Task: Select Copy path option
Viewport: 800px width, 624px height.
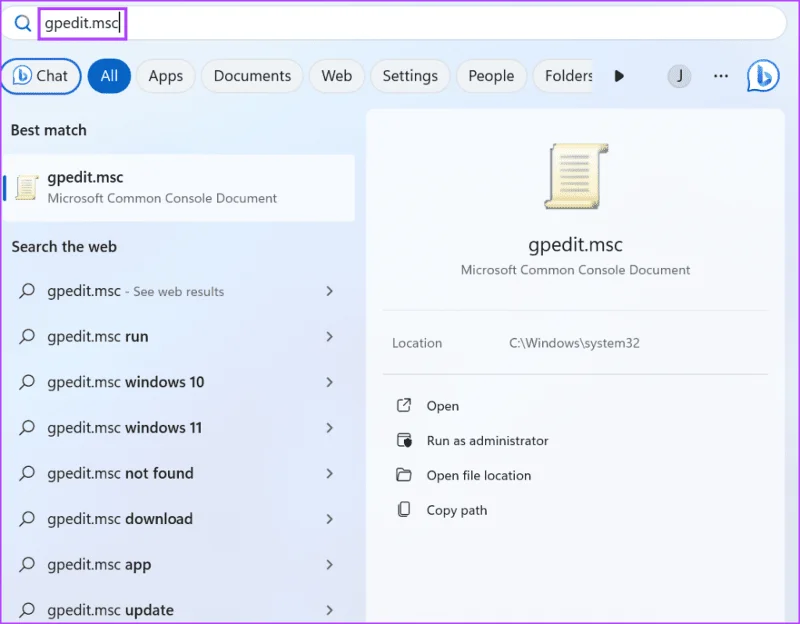Action: coord(457,510)
